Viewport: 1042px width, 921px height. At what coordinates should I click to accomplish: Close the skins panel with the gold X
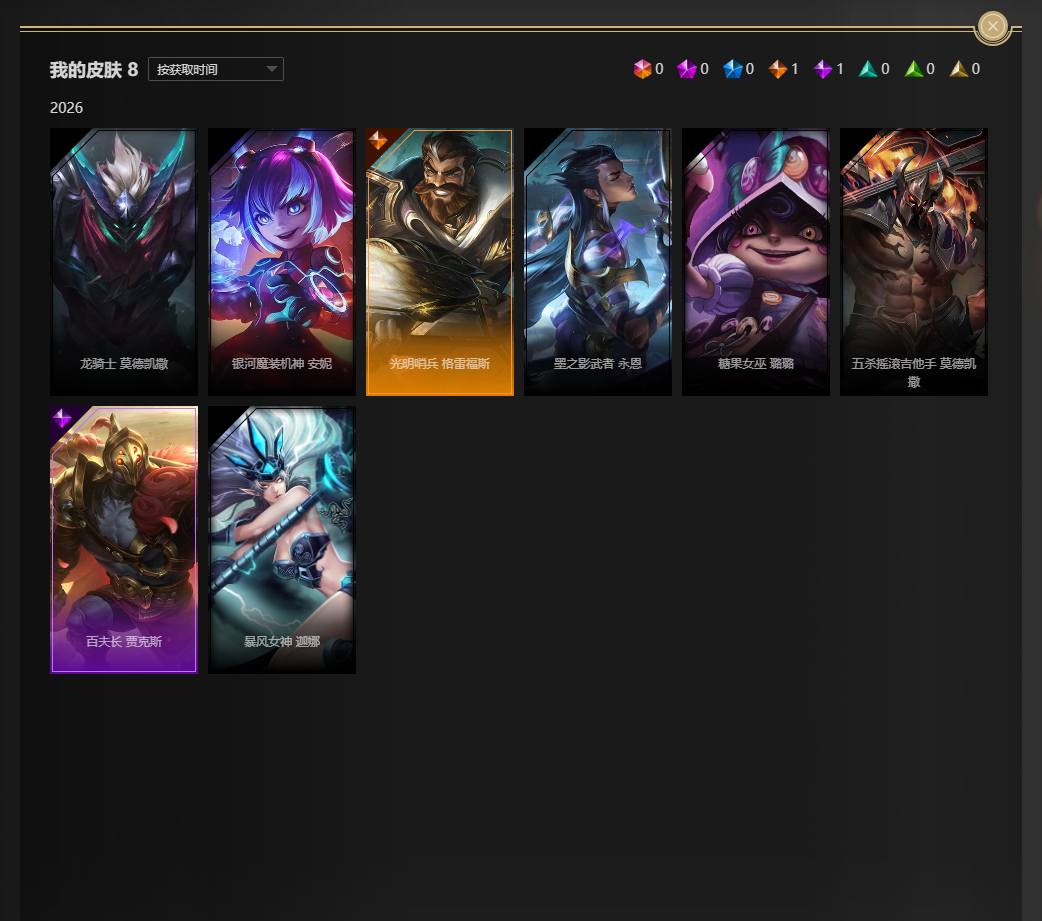993,27
